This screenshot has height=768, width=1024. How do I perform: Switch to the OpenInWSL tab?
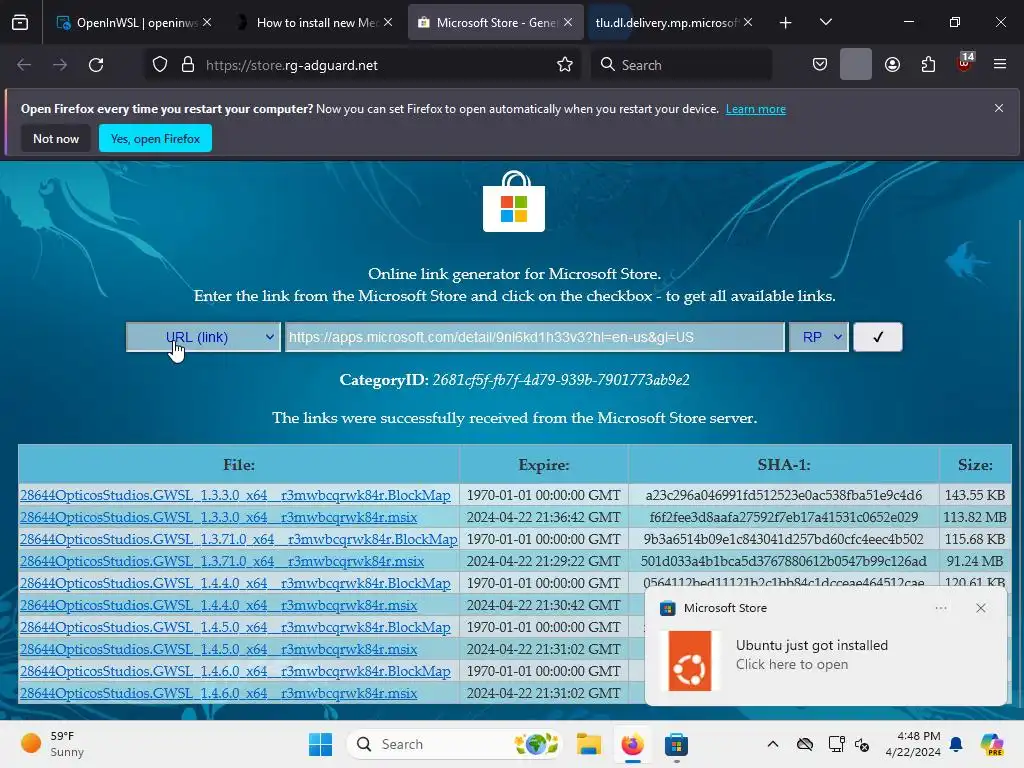tap(128, 23)
